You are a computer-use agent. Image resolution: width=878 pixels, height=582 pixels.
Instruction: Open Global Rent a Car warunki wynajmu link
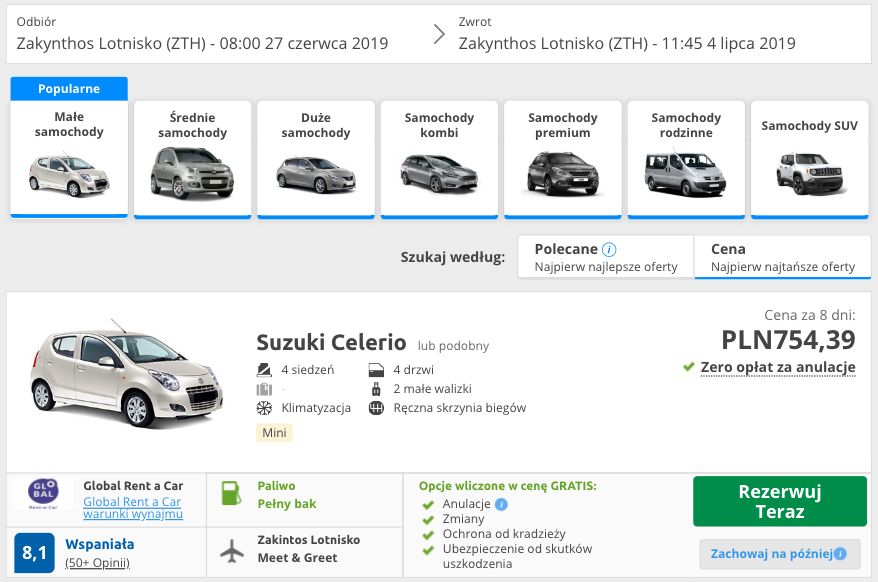click(x=133, y=507)
